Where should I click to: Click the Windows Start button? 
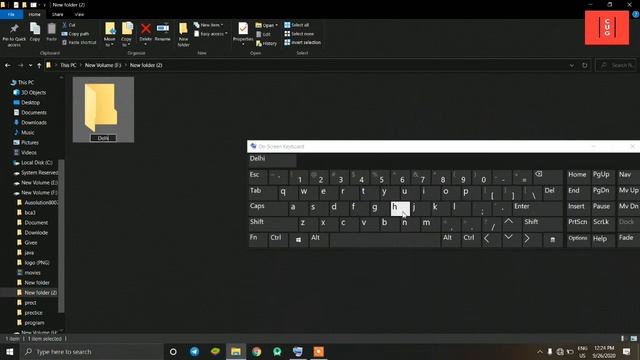point(9,351)
